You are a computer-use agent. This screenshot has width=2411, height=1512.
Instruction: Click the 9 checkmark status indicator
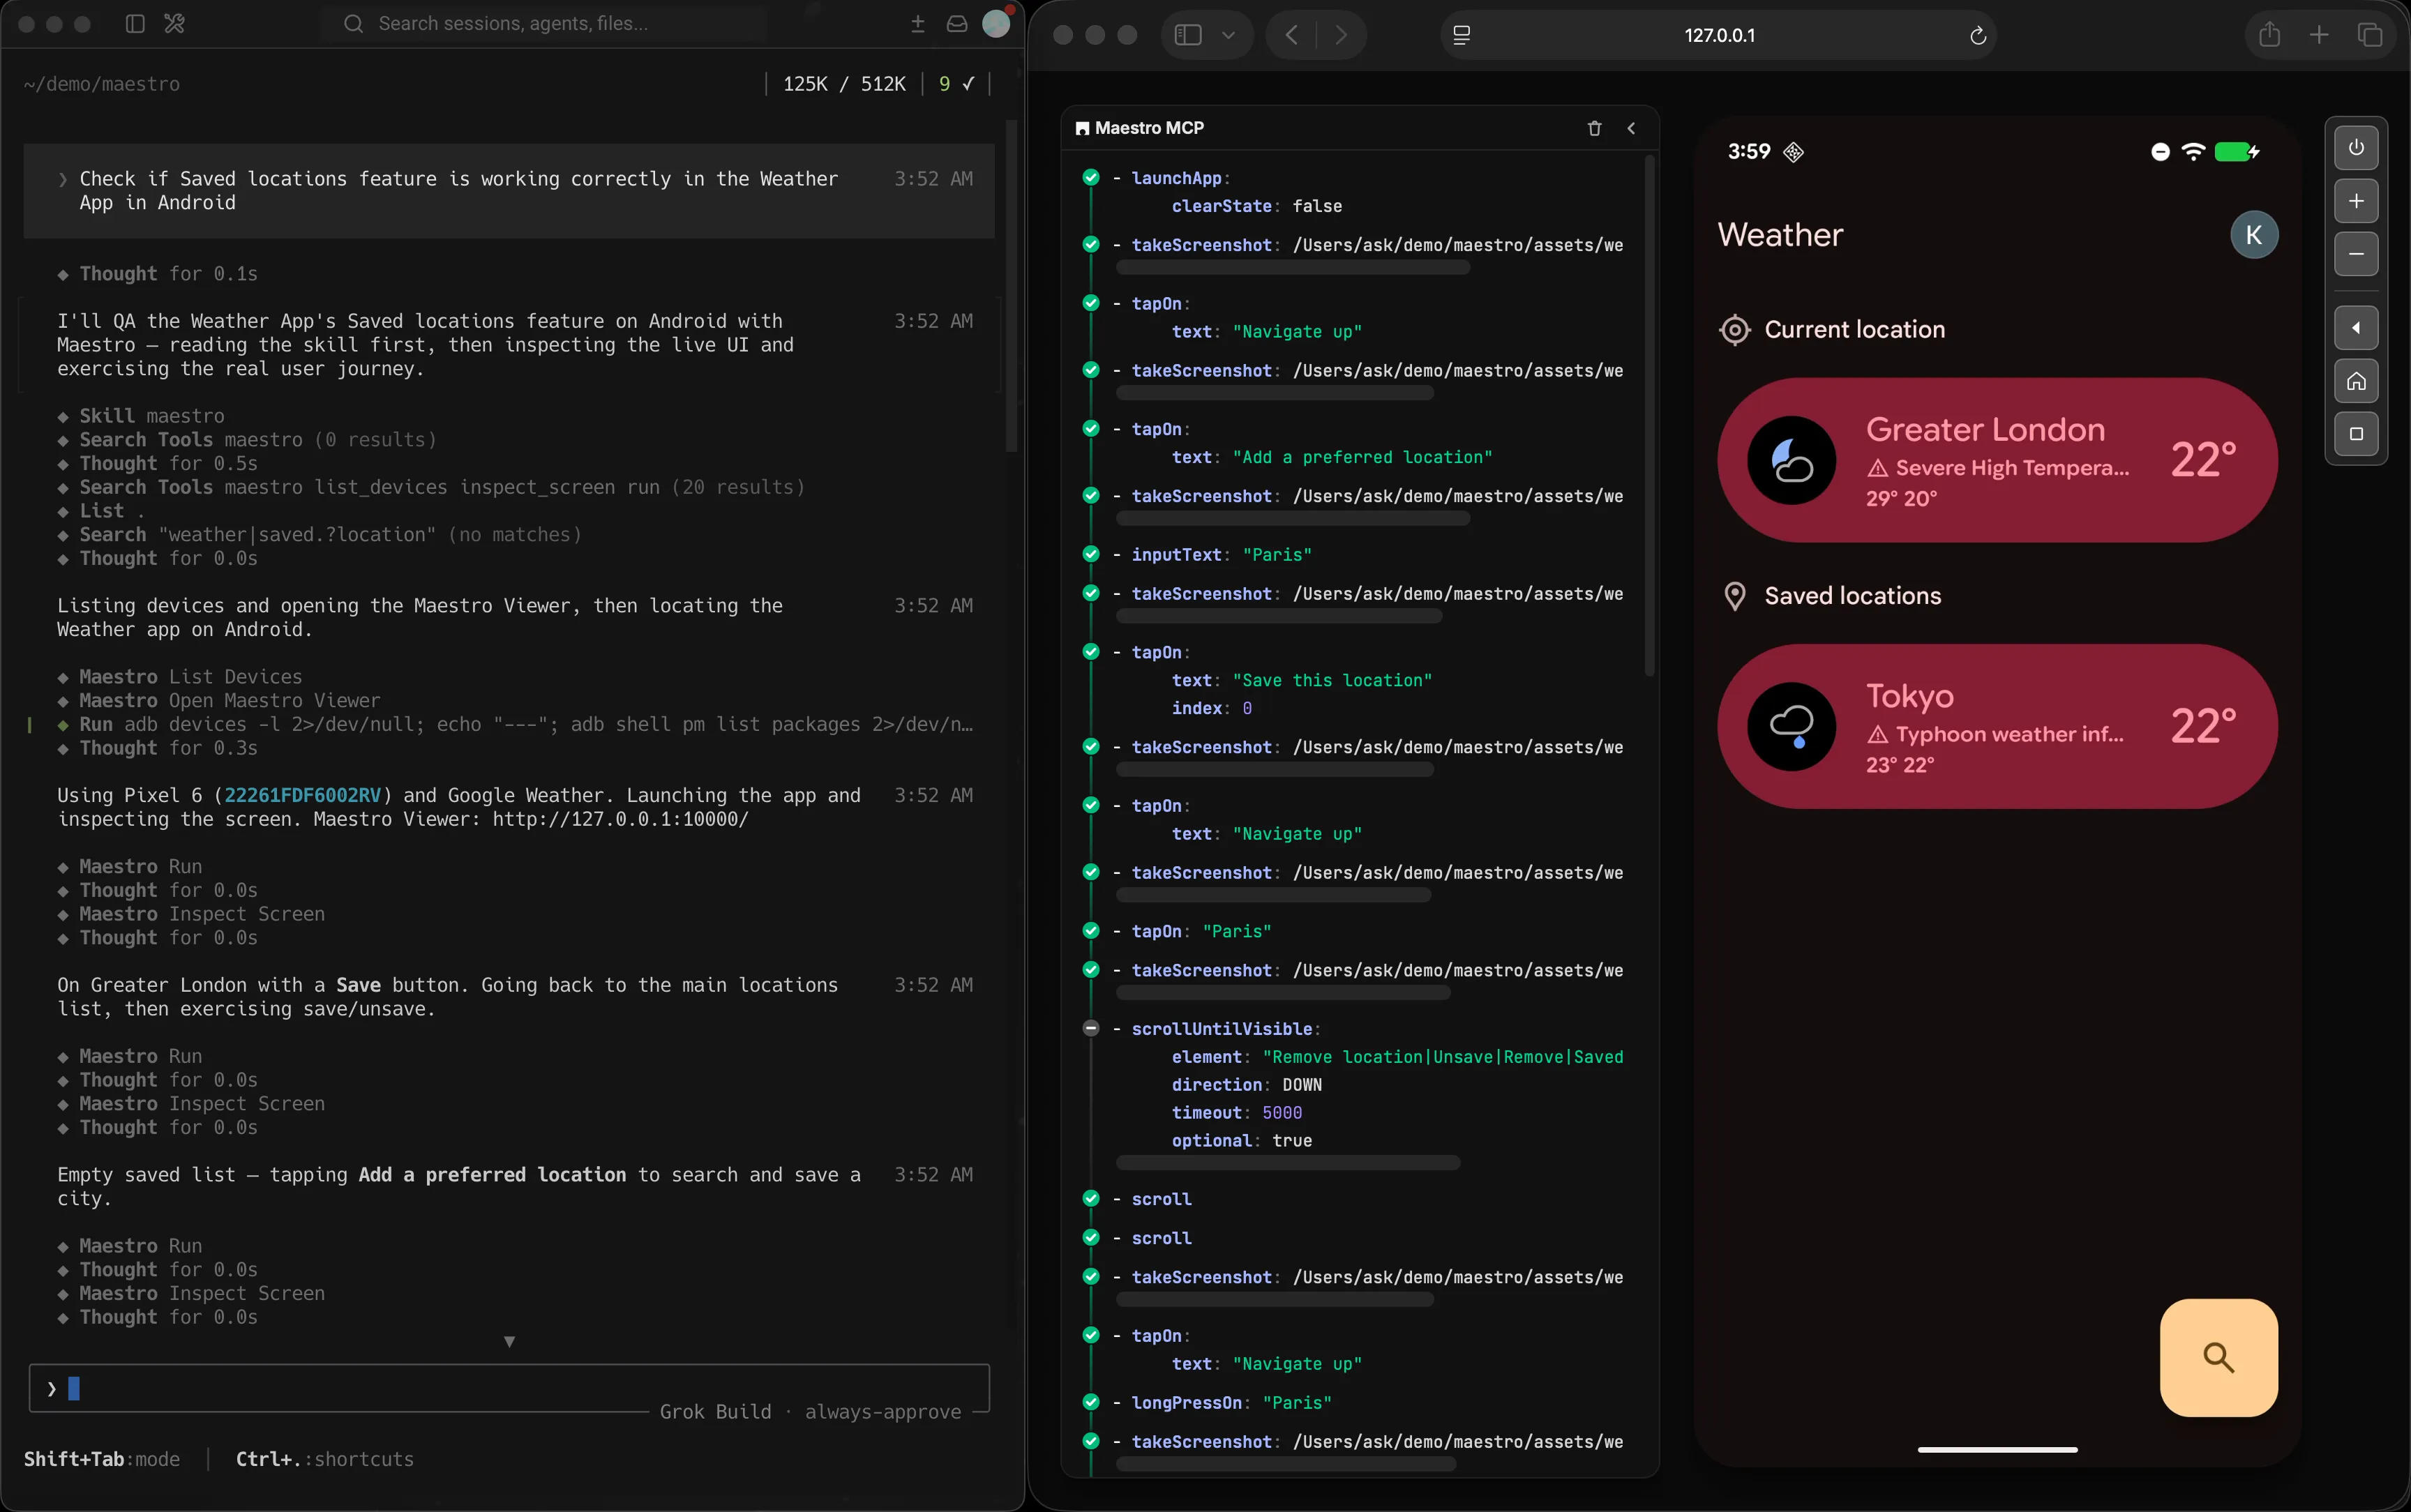[x=956, y=84]
